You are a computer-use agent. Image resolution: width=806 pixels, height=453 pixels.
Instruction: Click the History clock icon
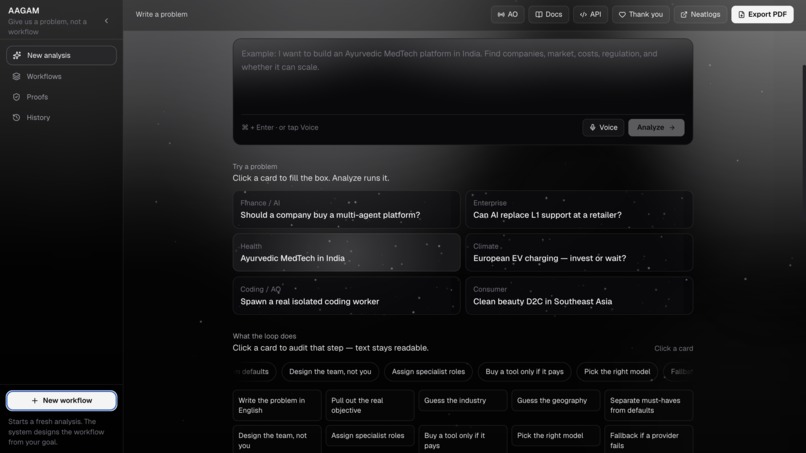coord(16,117)
